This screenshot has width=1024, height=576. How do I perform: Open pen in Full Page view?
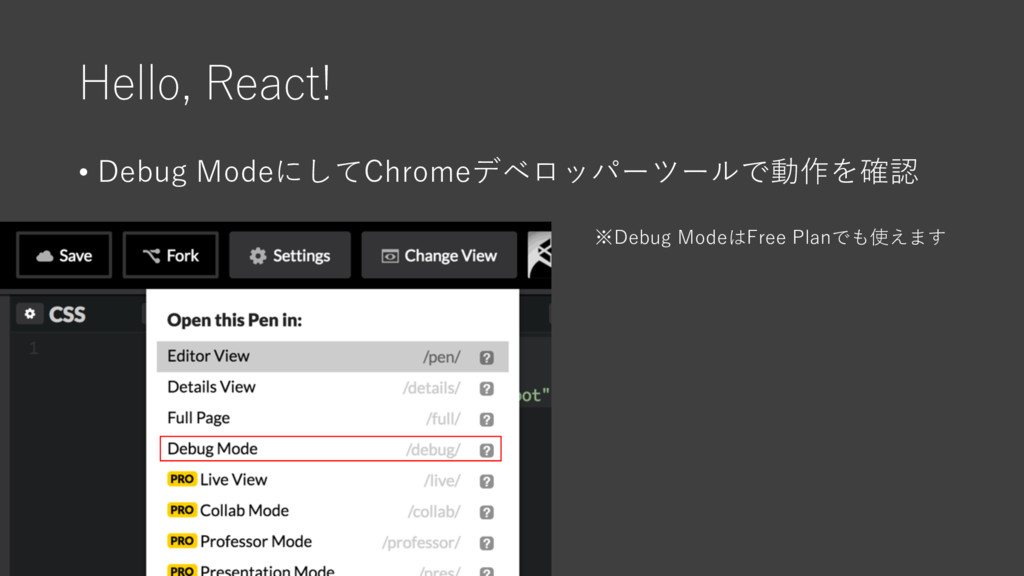pos(332,418)
